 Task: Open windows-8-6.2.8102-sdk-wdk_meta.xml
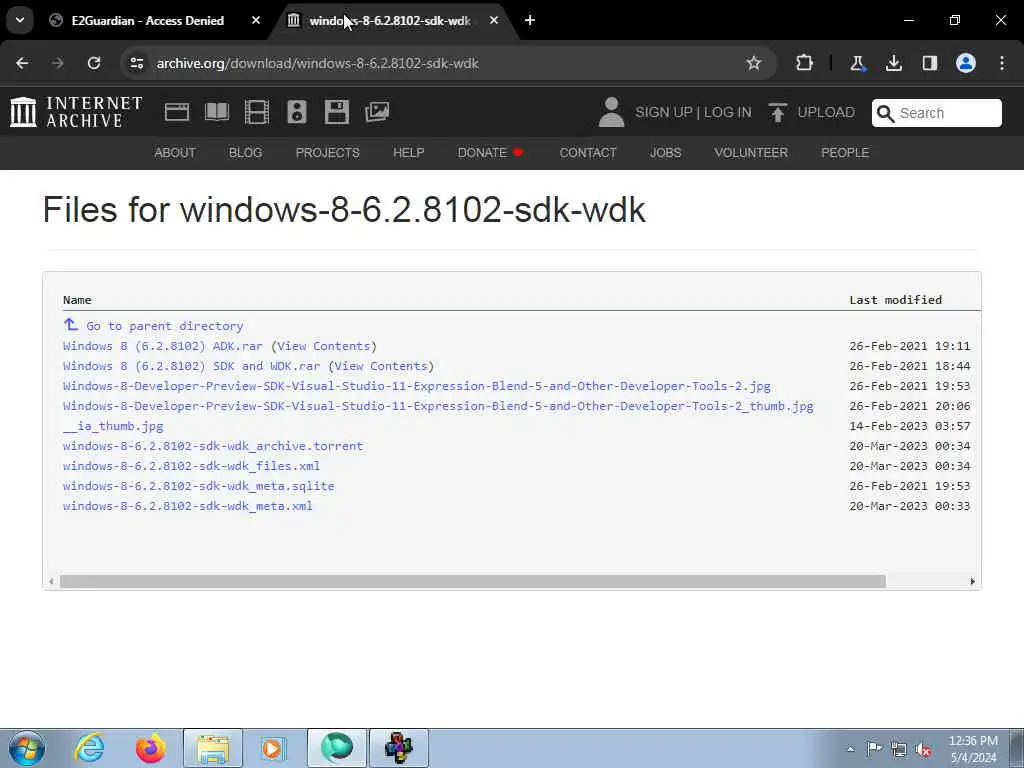click(x=187, y=506)
